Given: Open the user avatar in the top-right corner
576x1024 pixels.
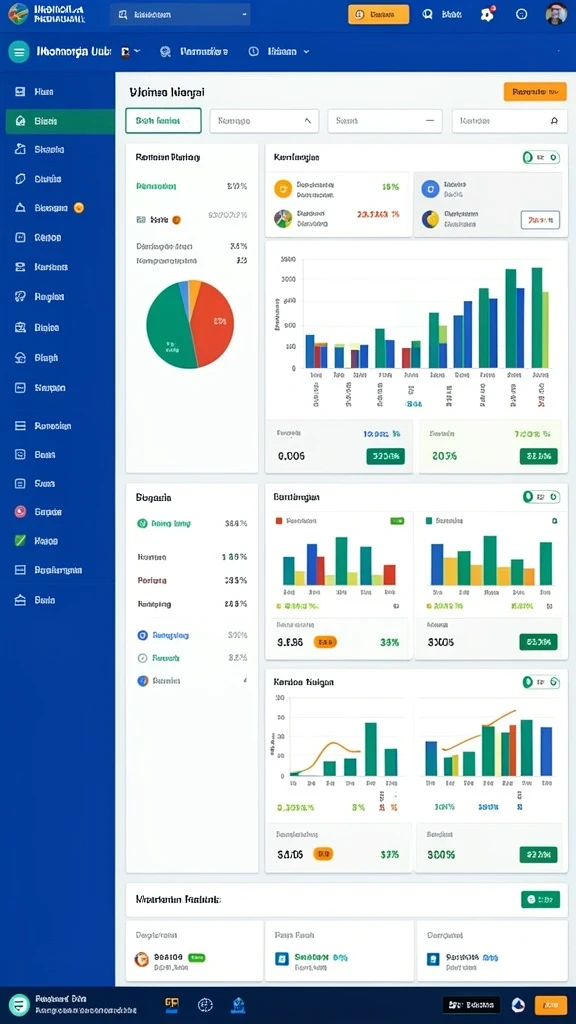Looking at the screenshot, I should (x=556, y=14).
